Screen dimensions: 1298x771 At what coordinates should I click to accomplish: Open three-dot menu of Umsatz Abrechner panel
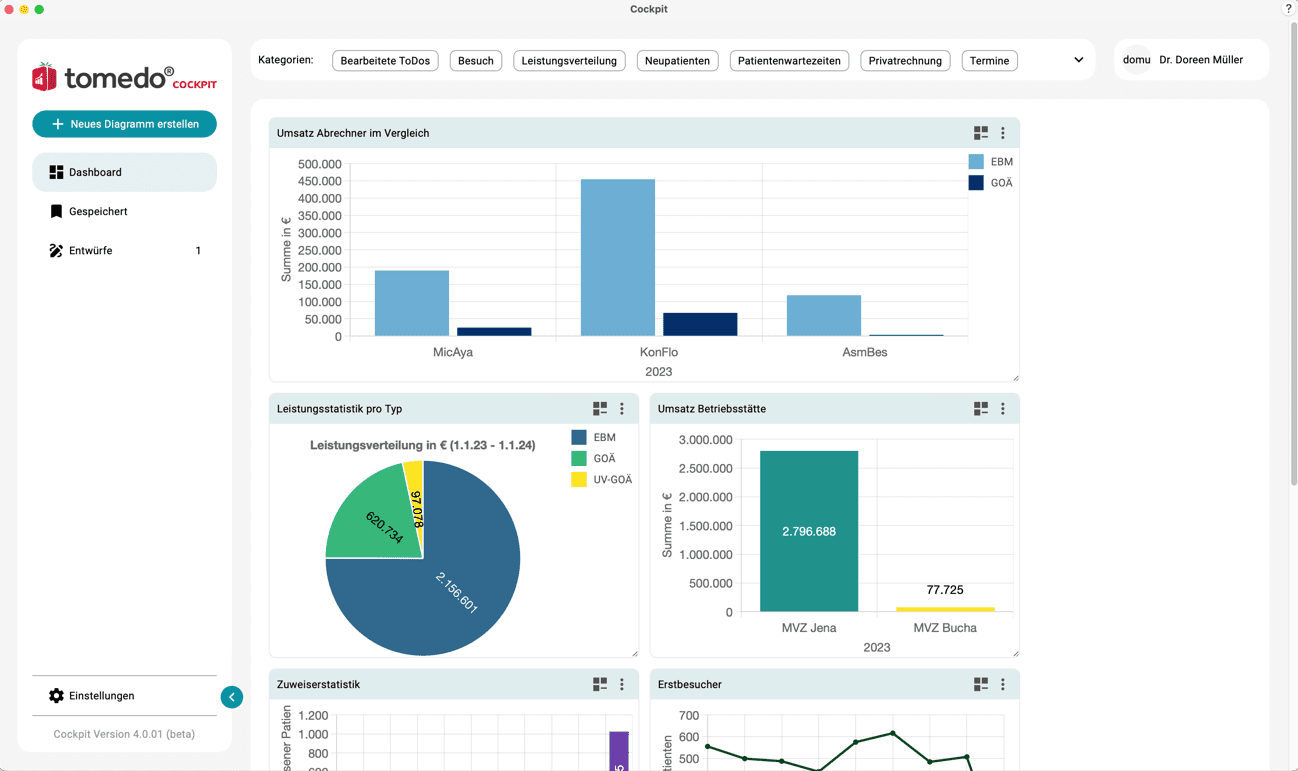click(x=1003, y=133)
